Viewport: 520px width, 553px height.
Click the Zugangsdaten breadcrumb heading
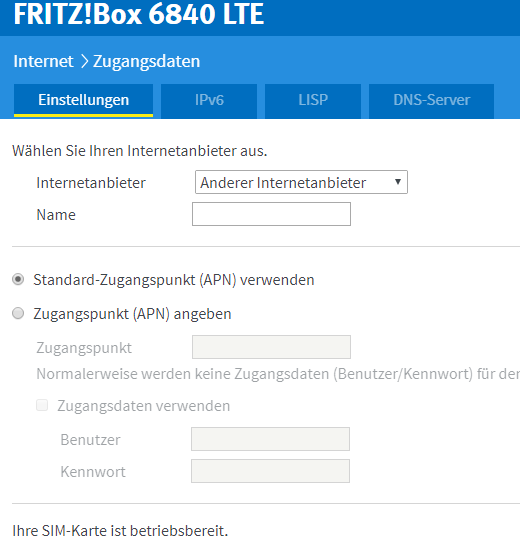(x=146, y=62)
